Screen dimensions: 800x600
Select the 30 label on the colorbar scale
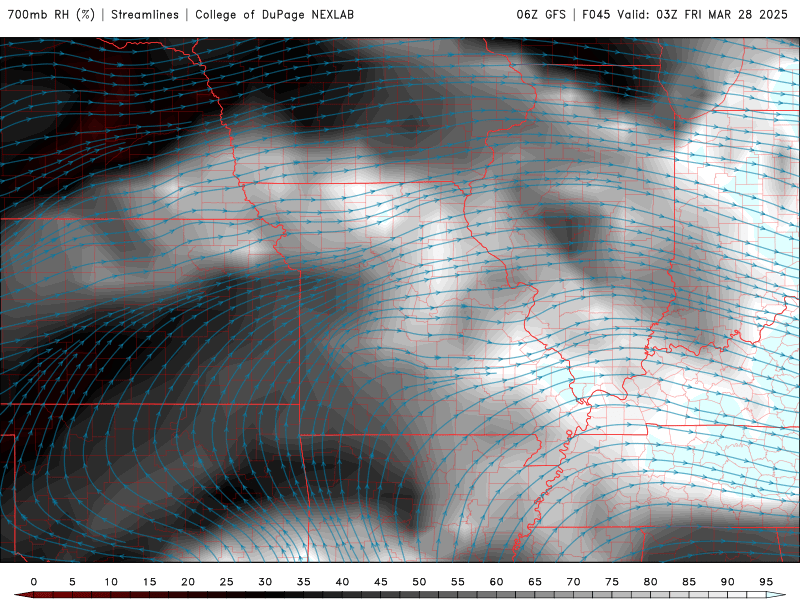pos(265,582)
